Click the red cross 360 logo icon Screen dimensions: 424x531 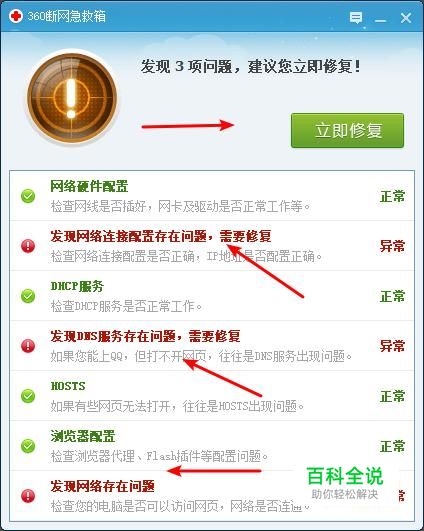[15, 16]
